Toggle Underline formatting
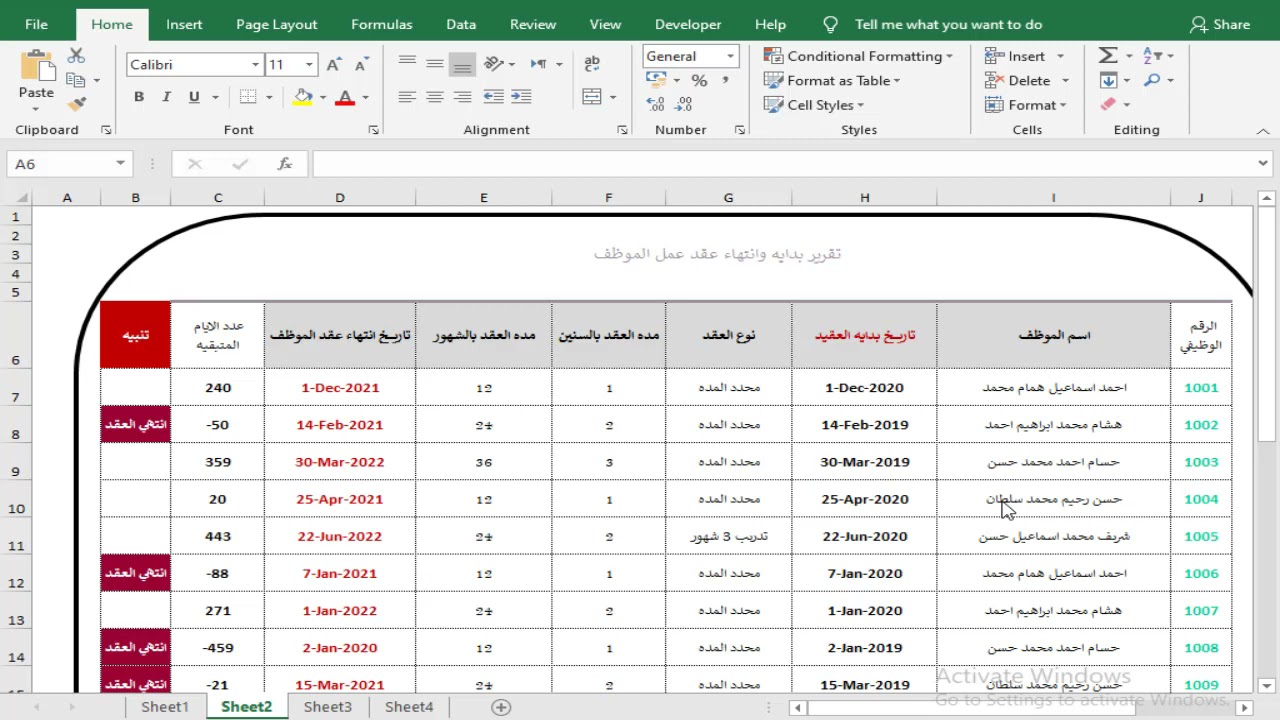1280x720 pixels. [193, 97]
